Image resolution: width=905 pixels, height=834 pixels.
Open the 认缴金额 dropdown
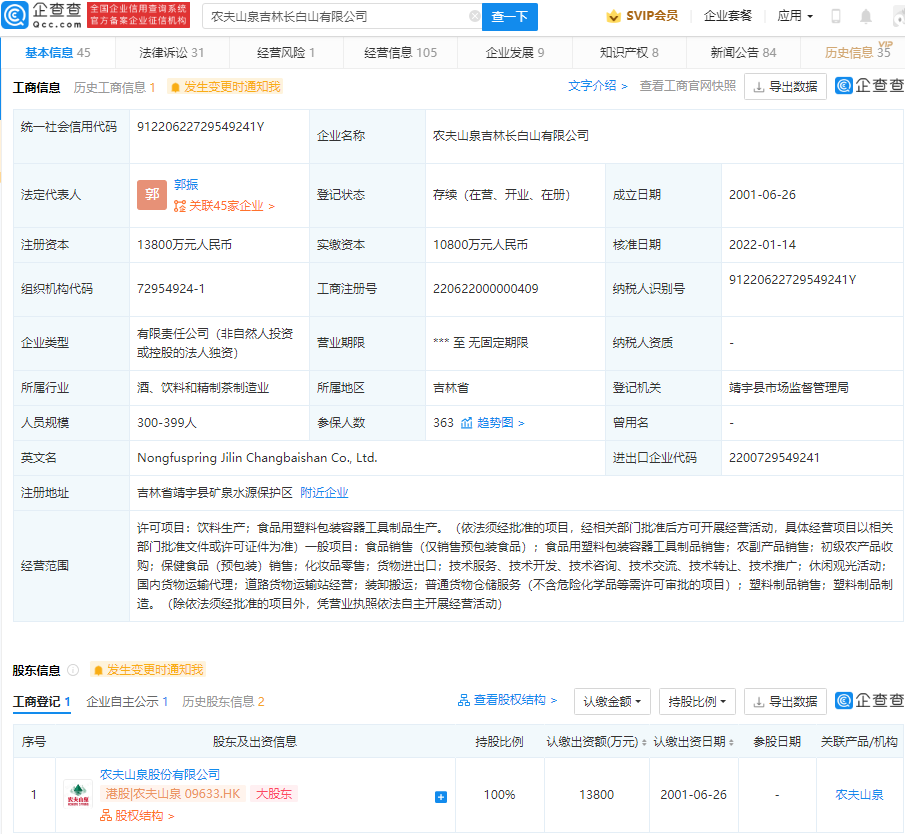coord(612,701)
